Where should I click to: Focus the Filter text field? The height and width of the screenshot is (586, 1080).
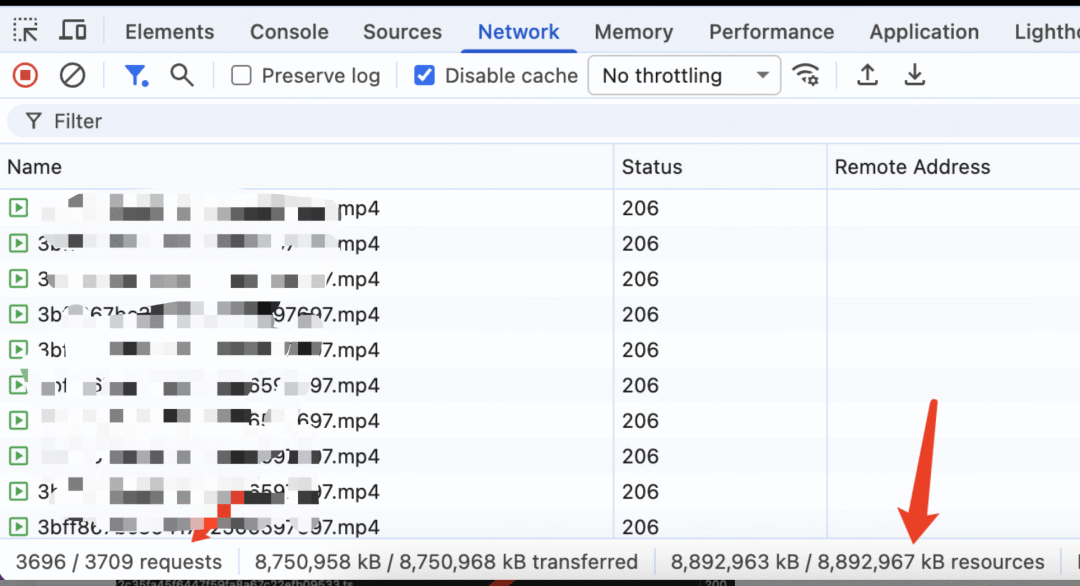(x=543, y=121)
